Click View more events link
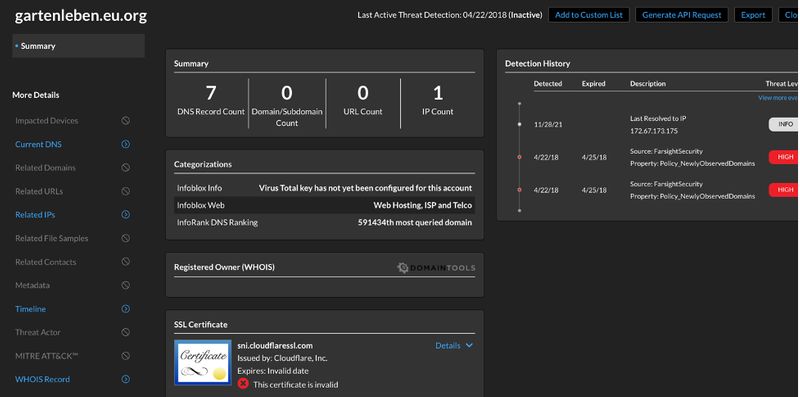This screenshot has height=397, width=800. 779,98
